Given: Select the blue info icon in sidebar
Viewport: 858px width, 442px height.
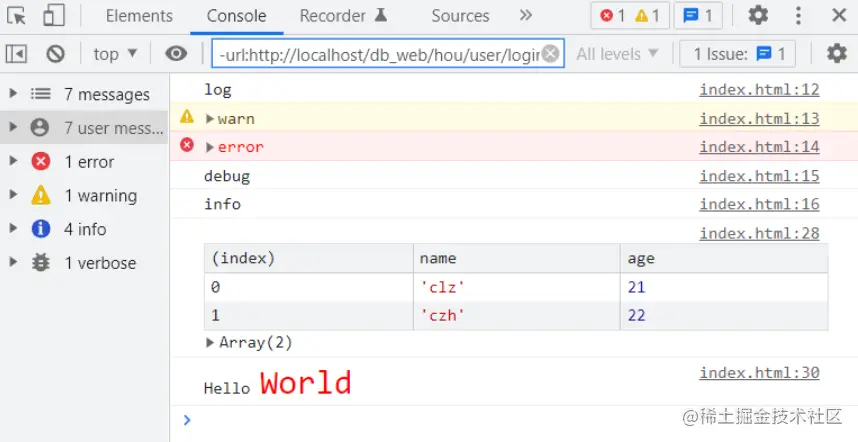Looking at the screenshot, I should click(40, 229).
